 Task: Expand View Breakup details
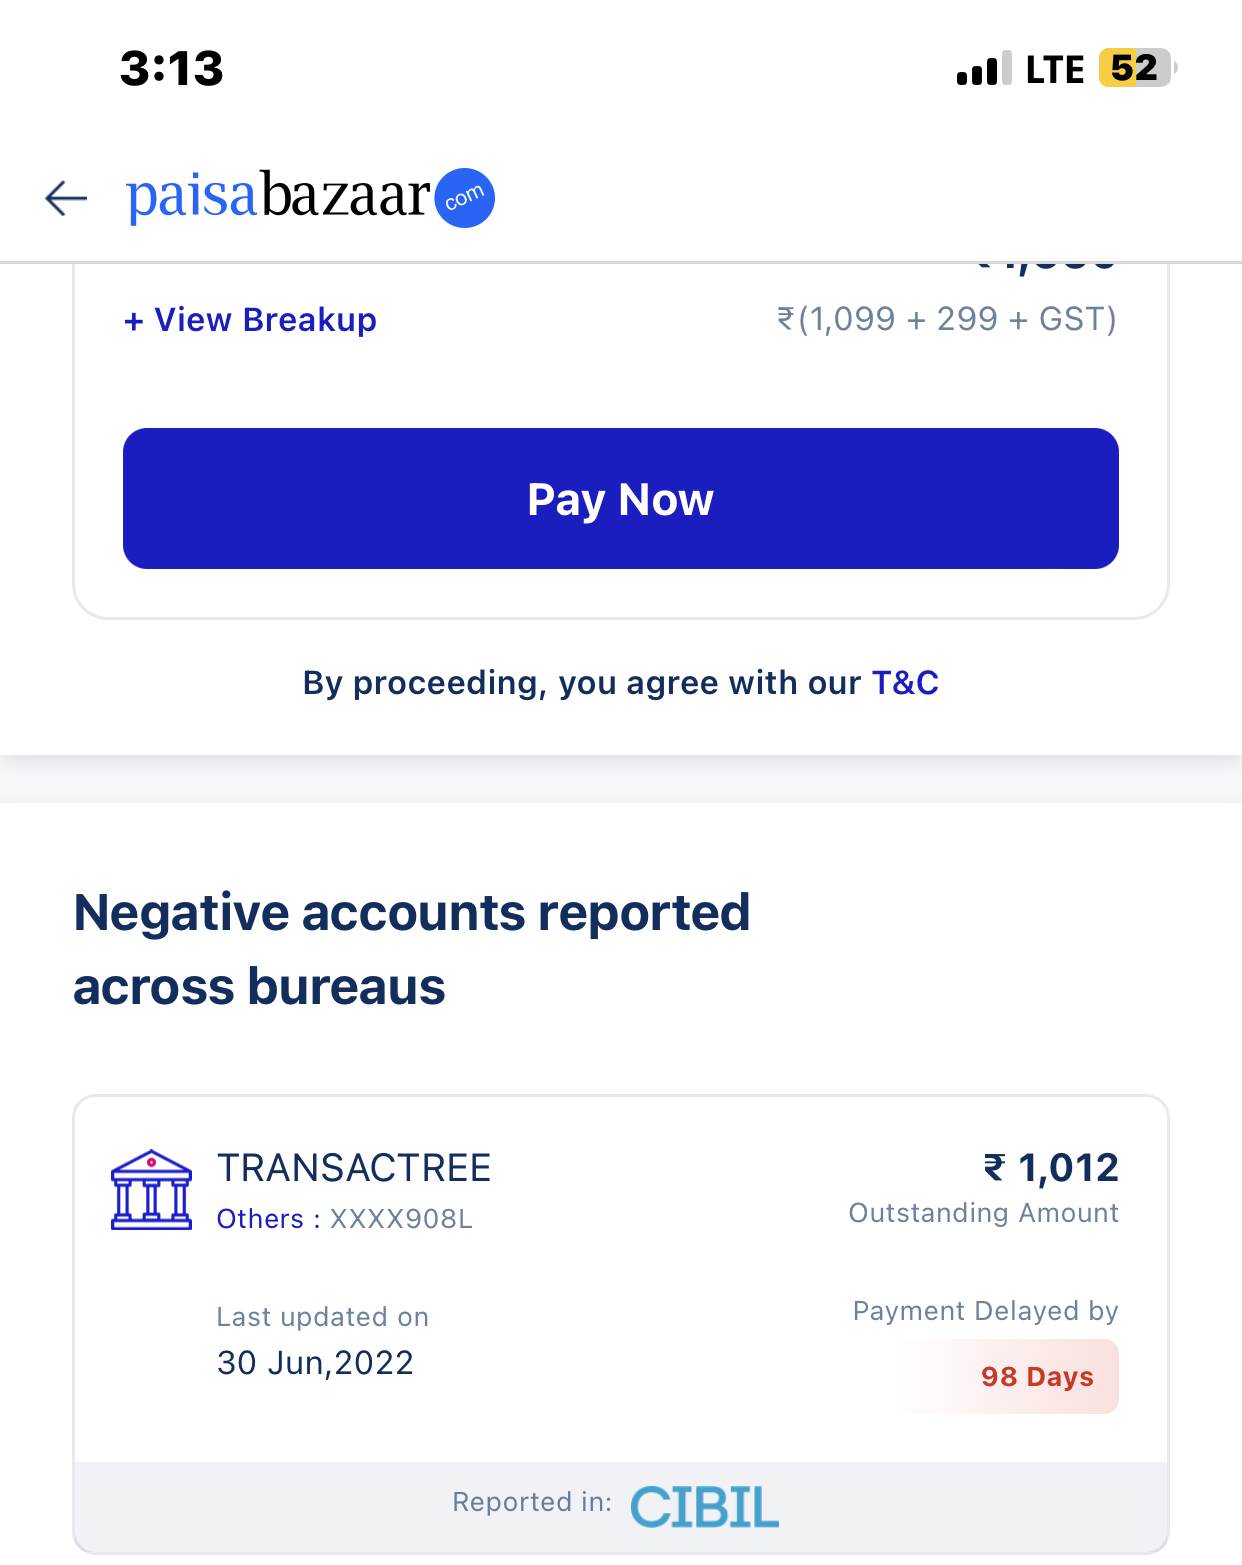pos(250,320)
